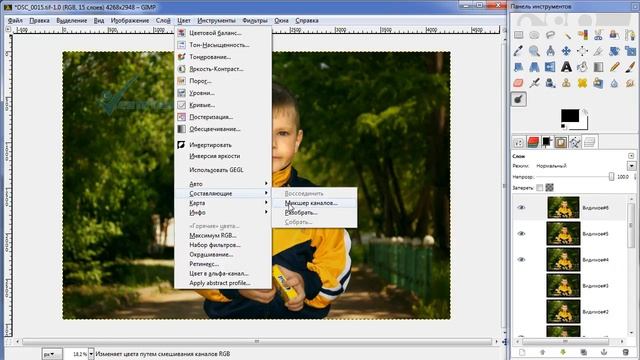Click the duplicate layer icon
Viewport: 640px width, 360px height.
[x=584, y=352]
